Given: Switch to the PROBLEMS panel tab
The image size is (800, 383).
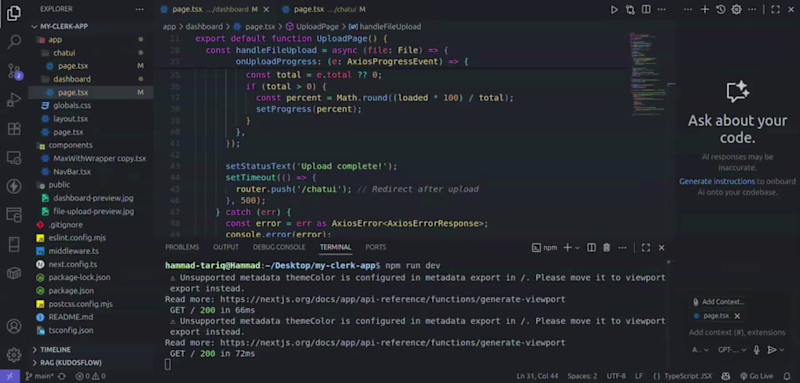Looking at the screenshot, I should tap(182, 247).
